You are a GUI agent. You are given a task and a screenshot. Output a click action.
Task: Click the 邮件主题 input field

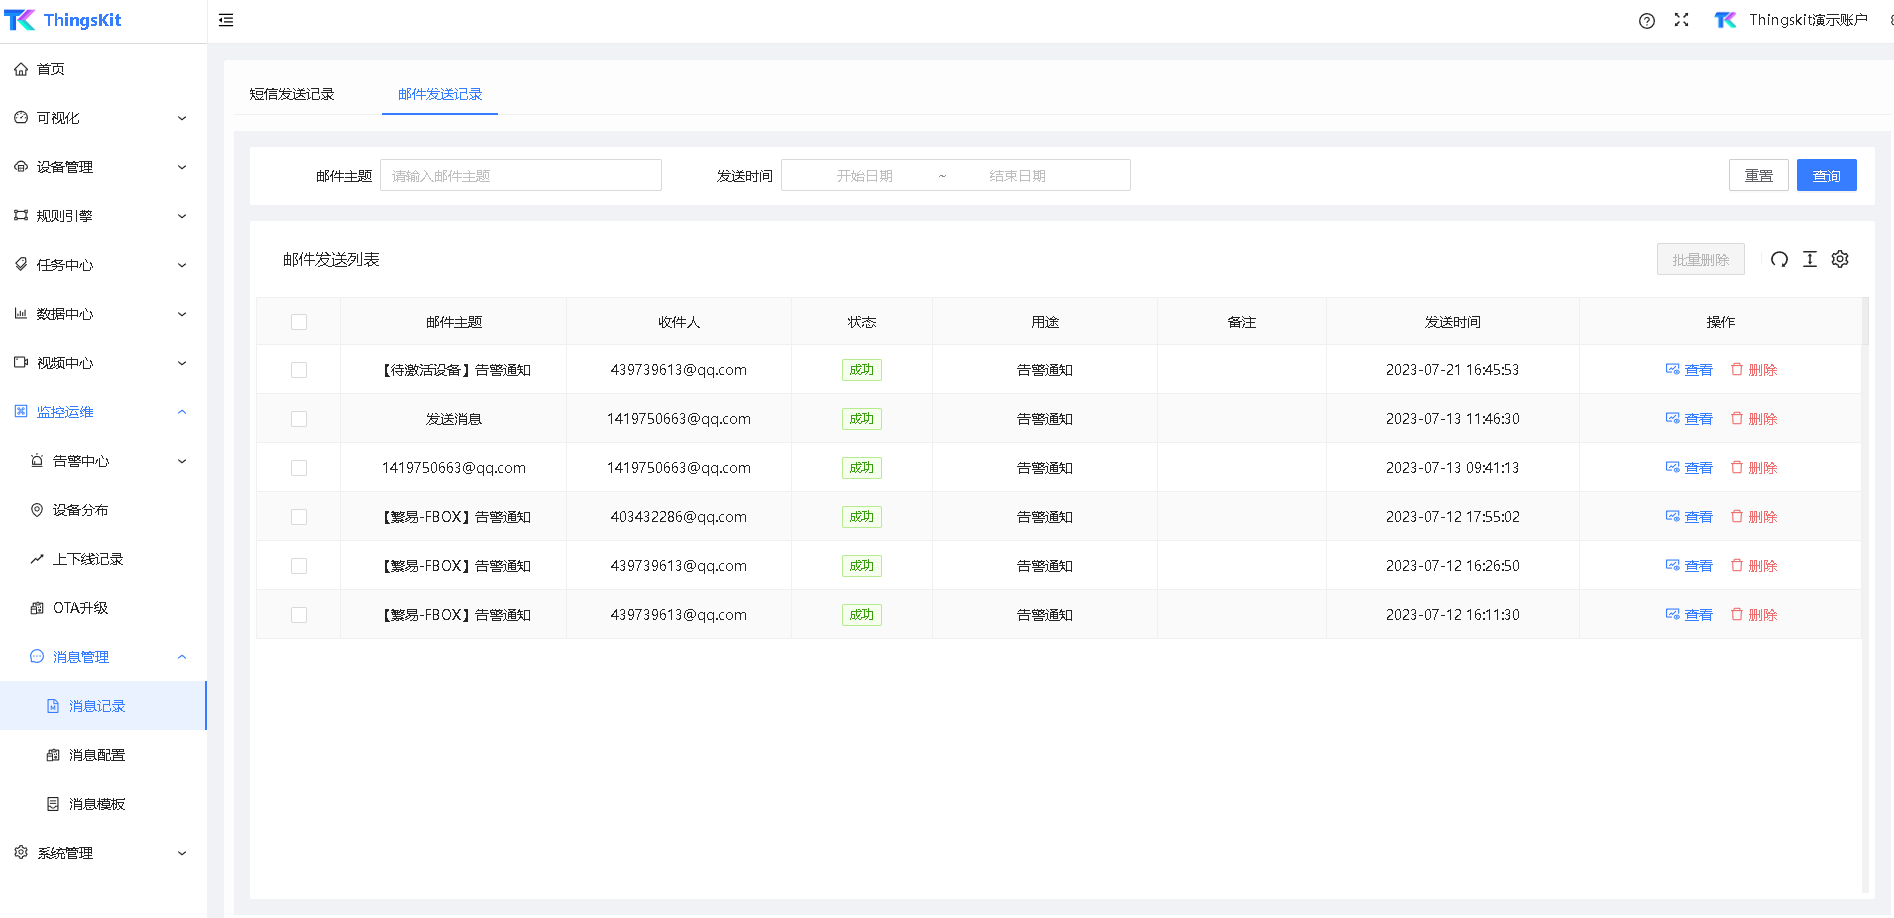tap(520, 176)
